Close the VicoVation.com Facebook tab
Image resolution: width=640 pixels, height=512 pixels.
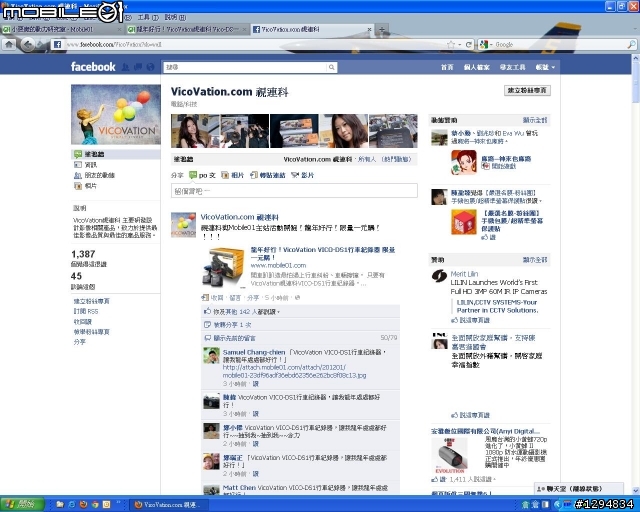click(x=369, y=29)
